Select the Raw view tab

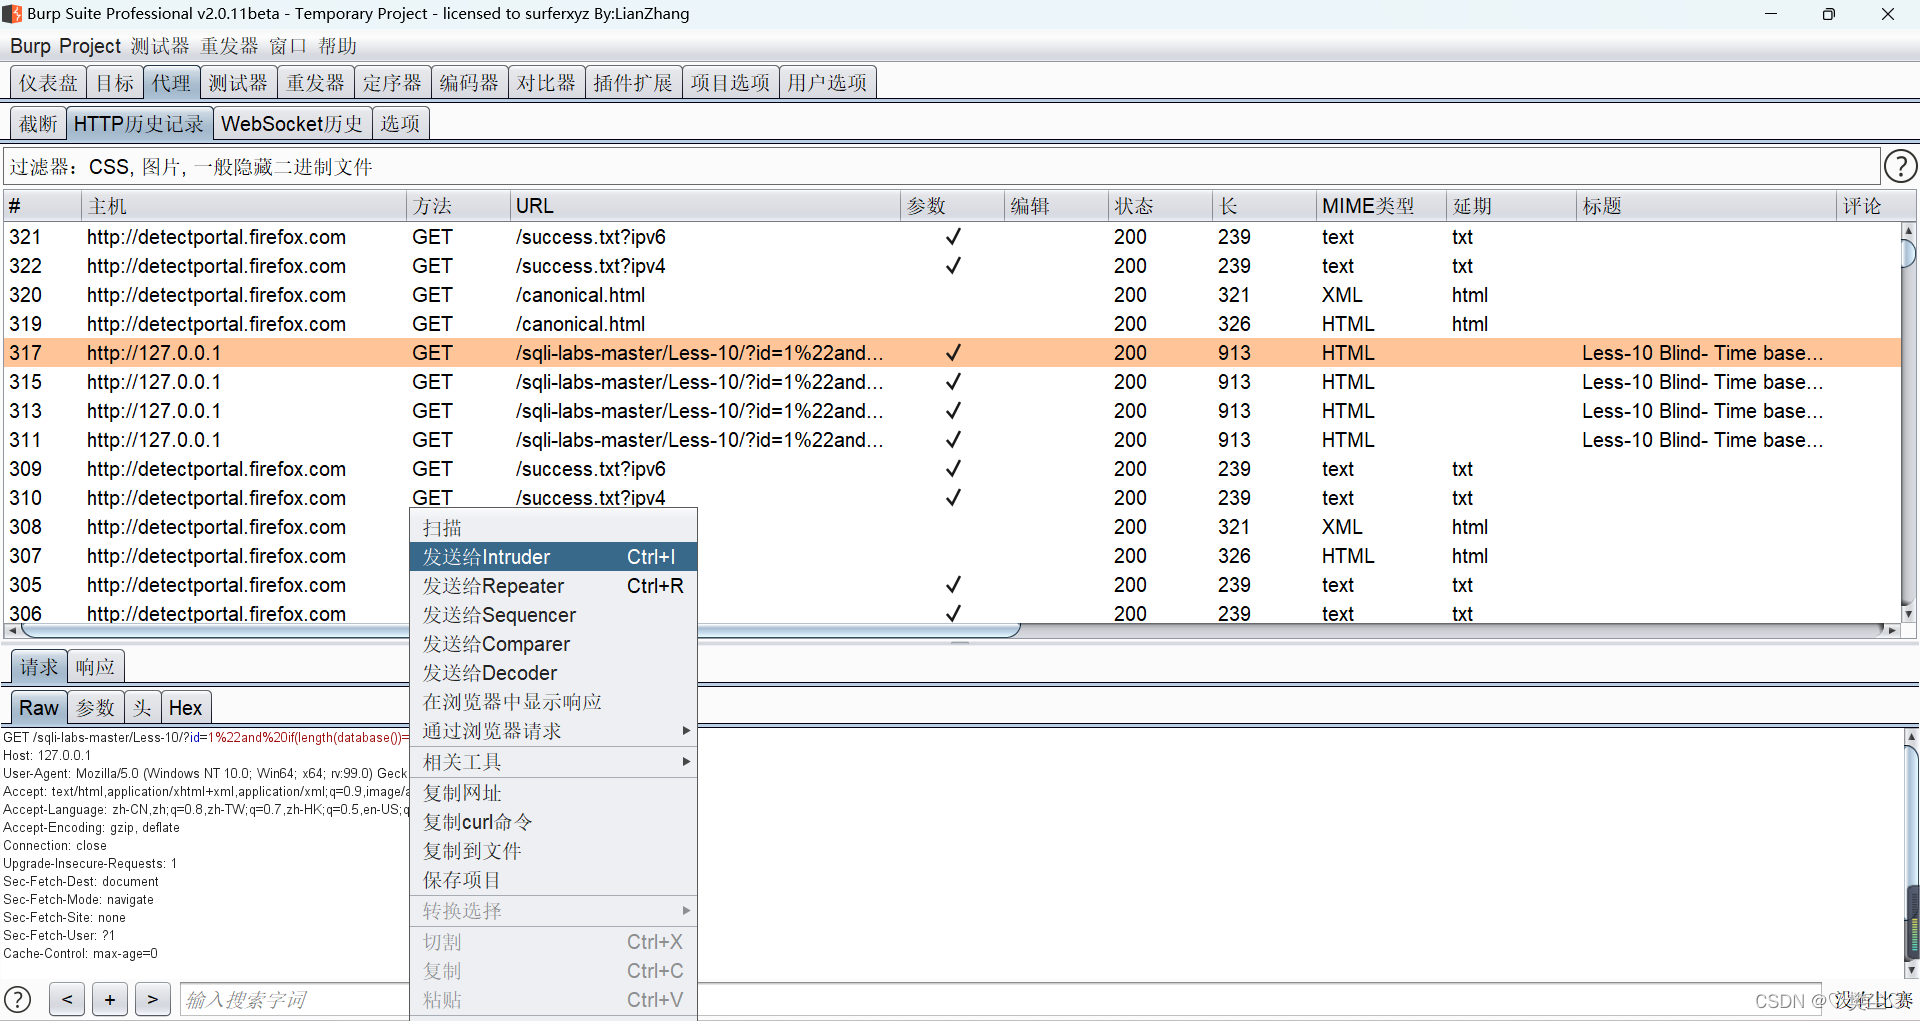(x=39, y=708)
